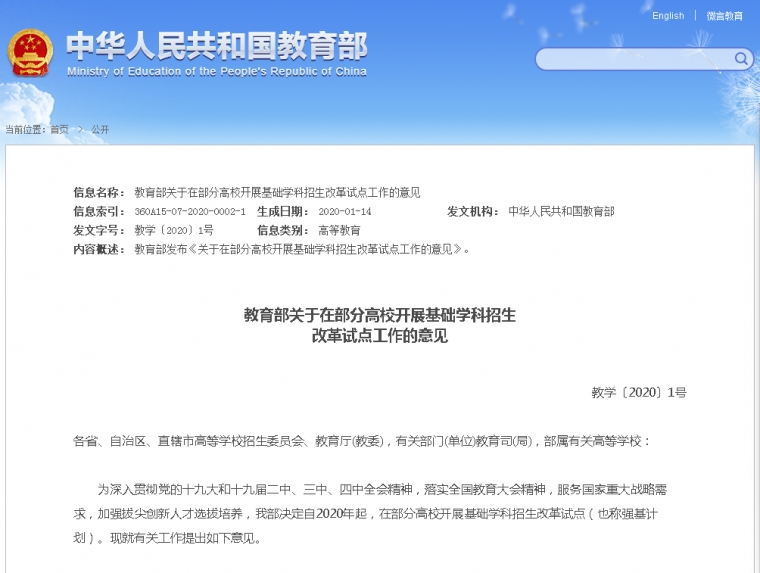Click heading line 改革试点工作的意见
760x573 pixels.
point(380,335)
